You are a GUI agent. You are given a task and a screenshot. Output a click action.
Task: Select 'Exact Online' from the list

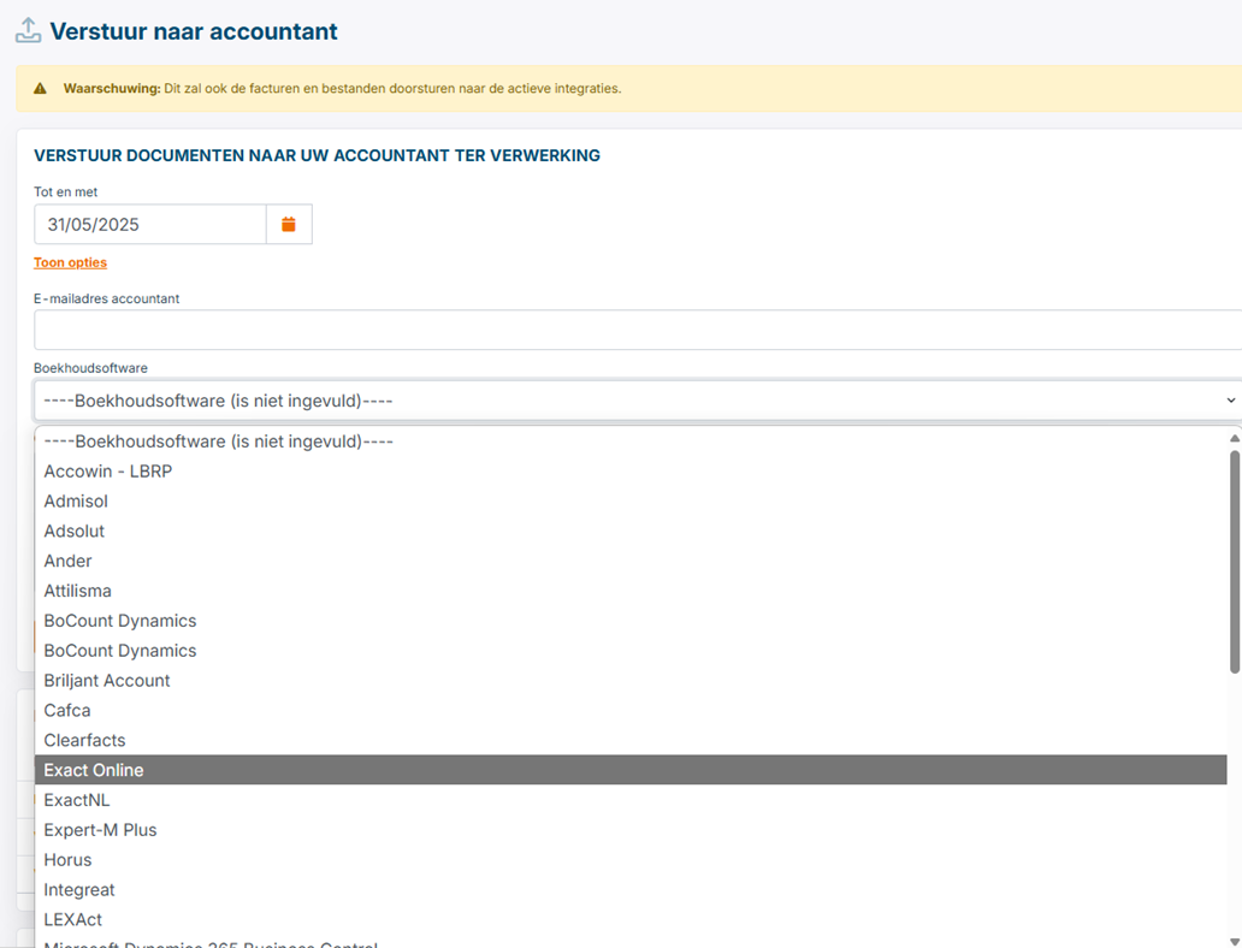tap(94, 770)
